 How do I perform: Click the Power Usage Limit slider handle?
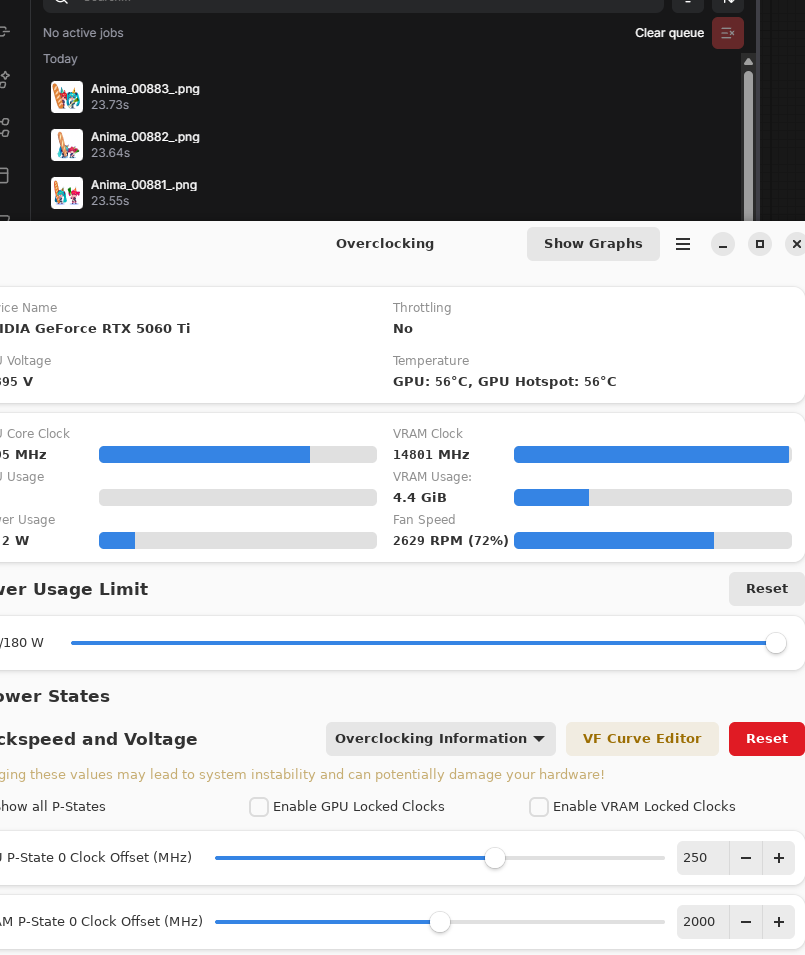tap(776, 643)
